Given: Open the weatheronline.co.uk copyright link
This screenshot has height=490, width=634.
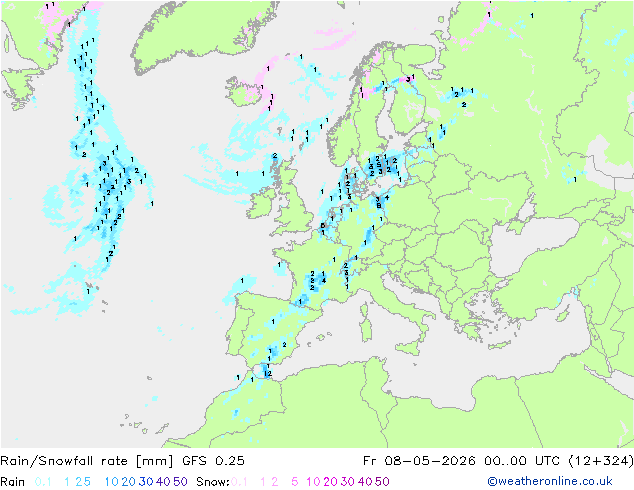Looking at the screenshot, I should [x=550, y=481].
